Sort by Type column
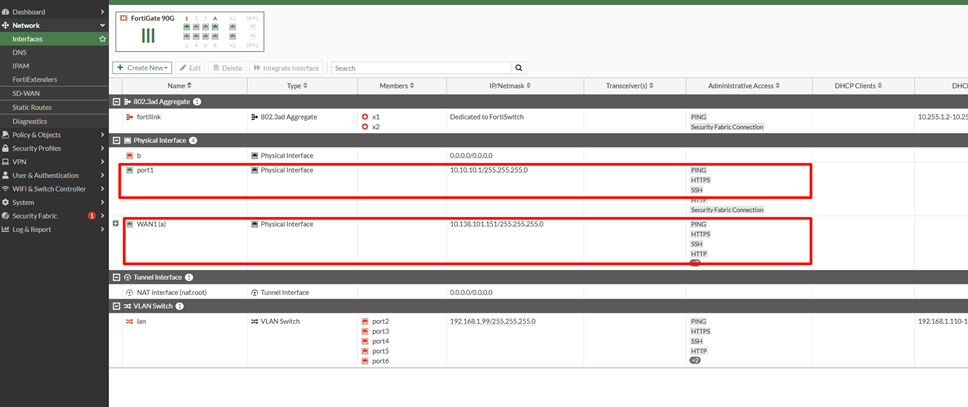This screenshot has width=968, height=407. (298, 86)
